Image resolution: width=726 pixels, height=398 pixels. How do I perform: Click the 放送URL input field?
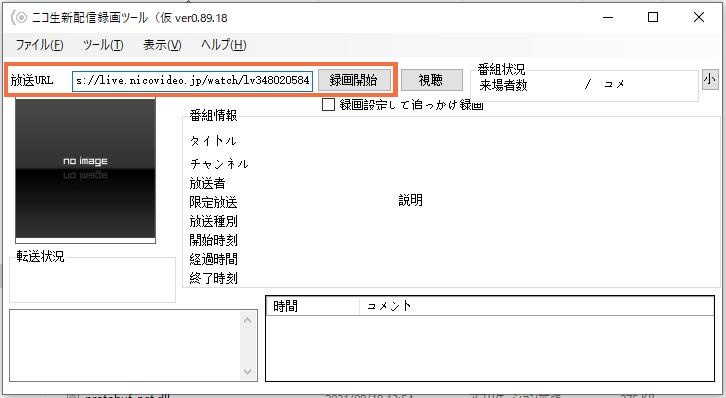click(x=193, y=81)
